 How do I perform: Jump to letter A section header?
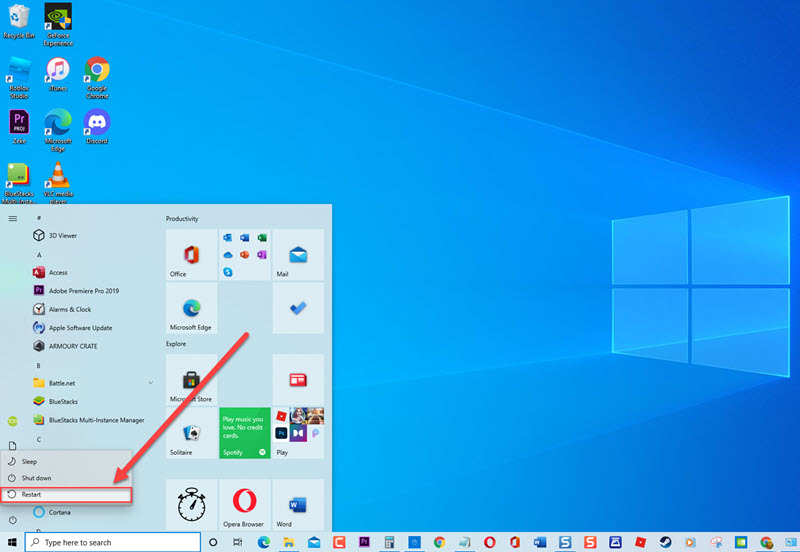click(39, 255)
